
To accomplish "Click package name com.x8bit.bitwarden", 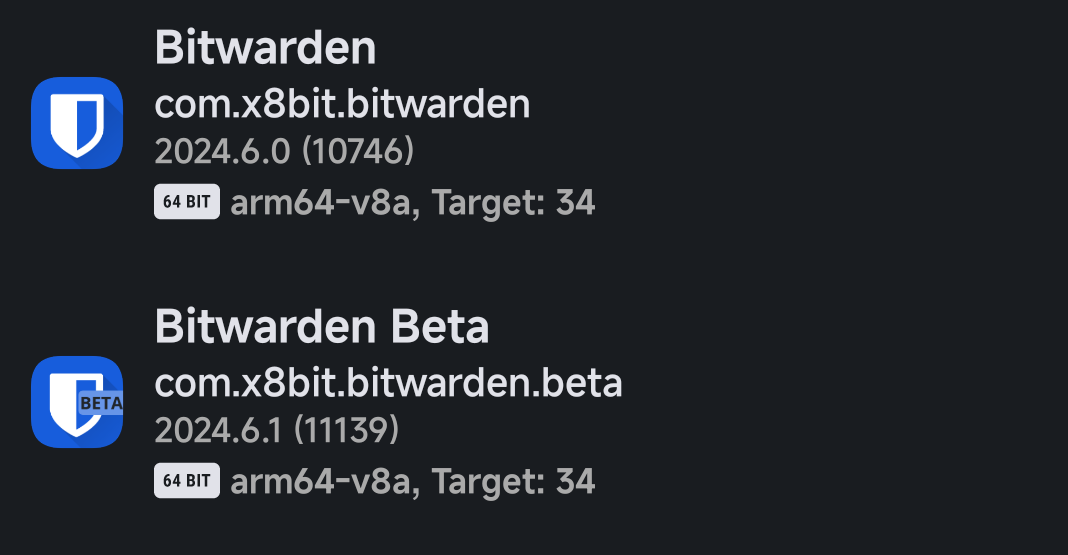I will click(x=342, y=104).
